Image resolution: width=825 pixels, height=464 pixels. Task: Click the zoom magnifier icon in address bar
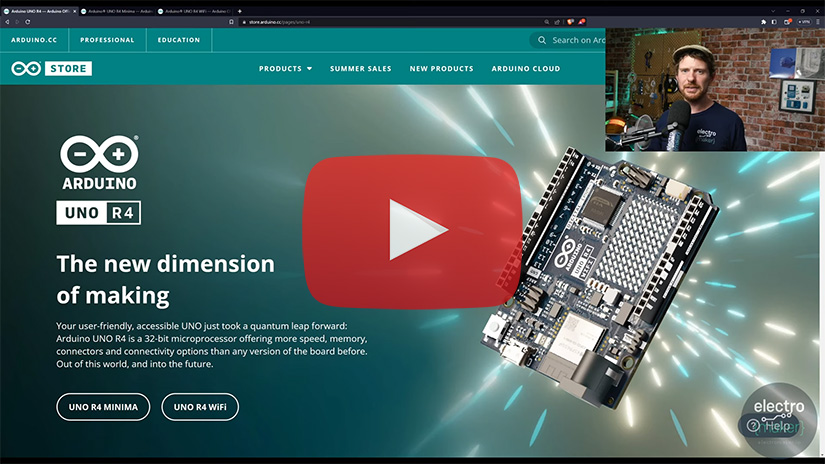547,22
